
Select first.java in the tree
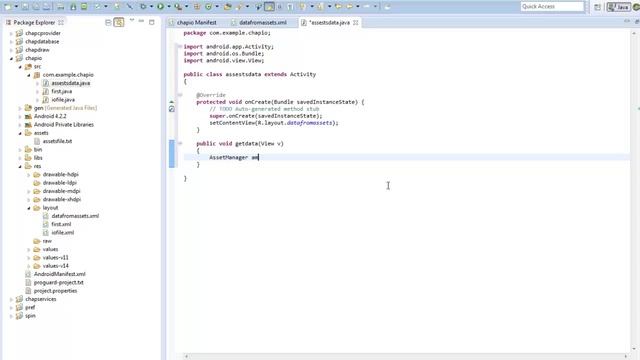pyautogui.click(x=61, y=91)
